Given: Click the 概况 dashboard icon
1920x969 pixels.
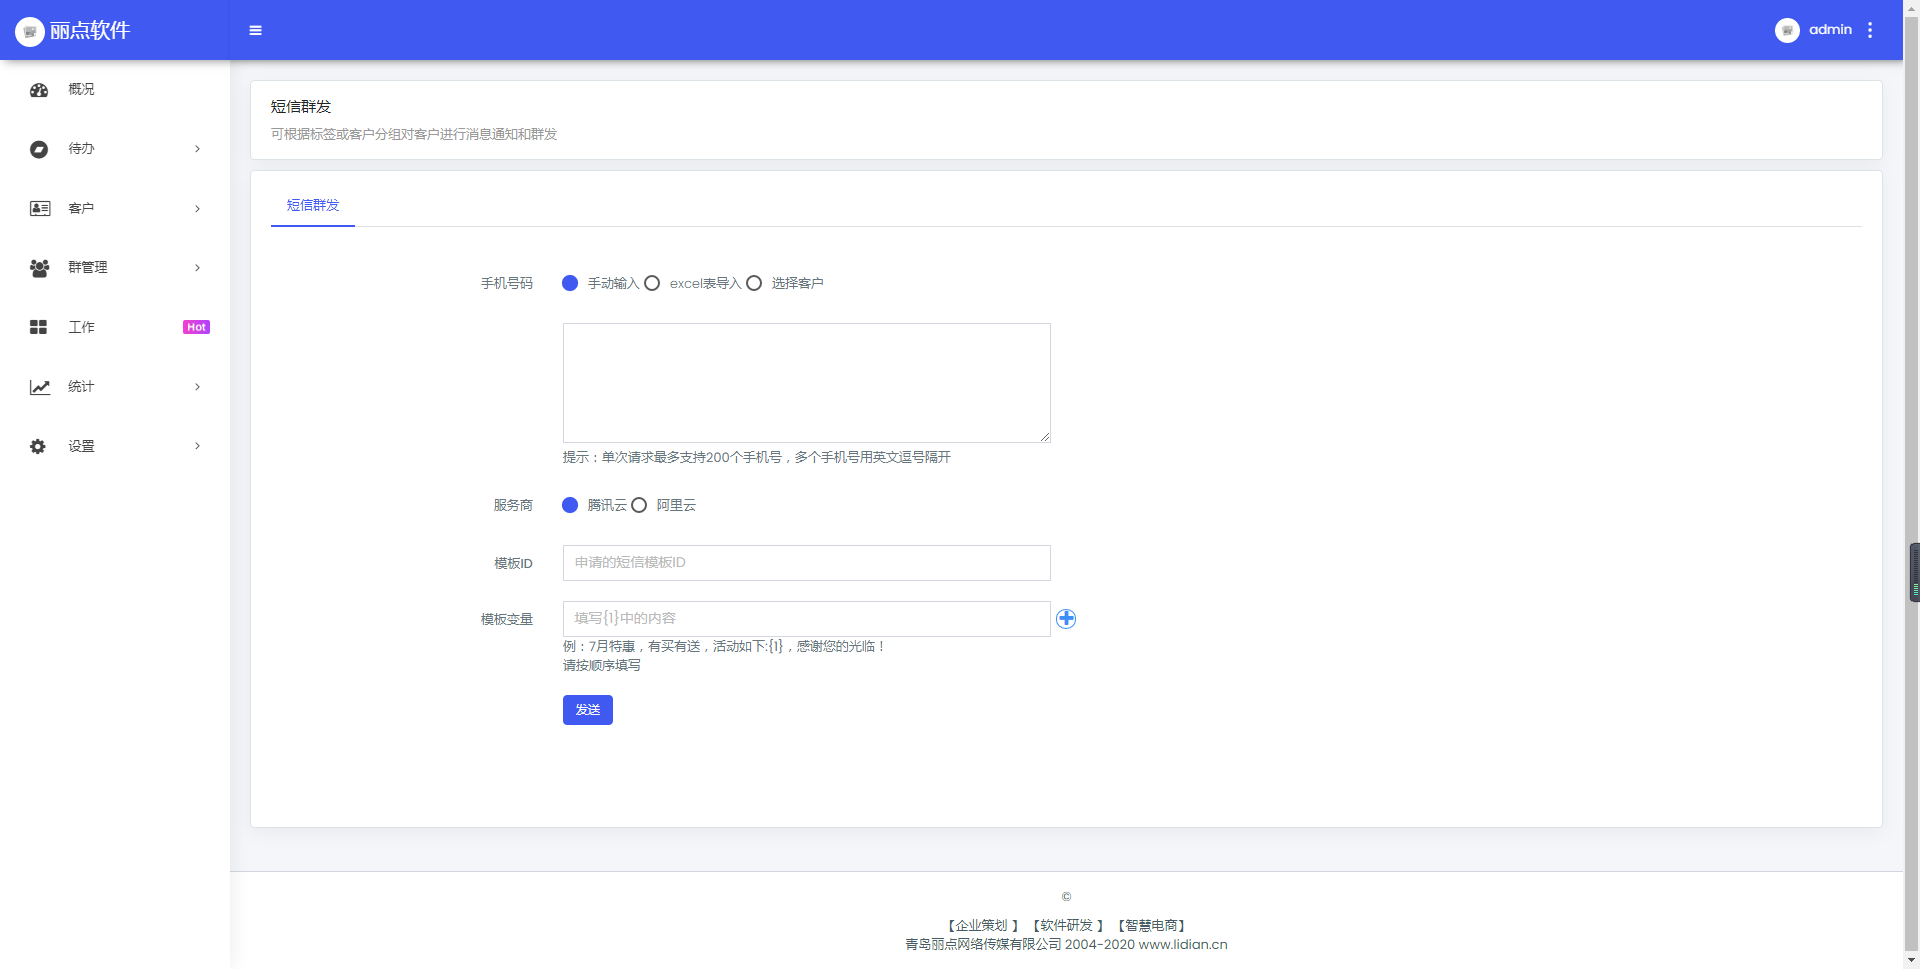Looking at the screenshot, I should click(39, 90).
